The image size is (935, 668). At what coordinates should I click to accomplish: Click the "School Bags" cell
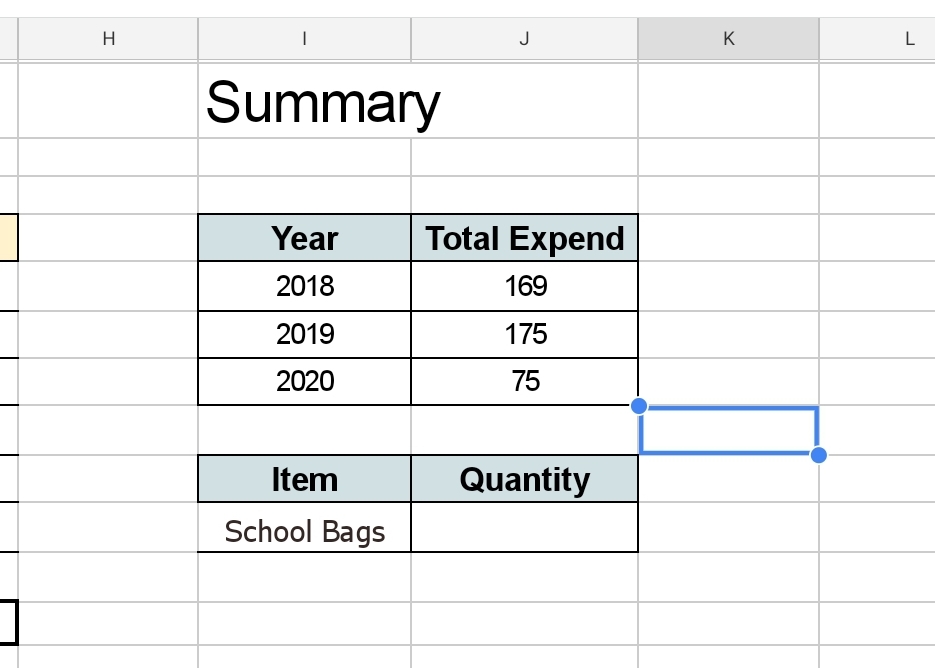[x=304, y=528]
